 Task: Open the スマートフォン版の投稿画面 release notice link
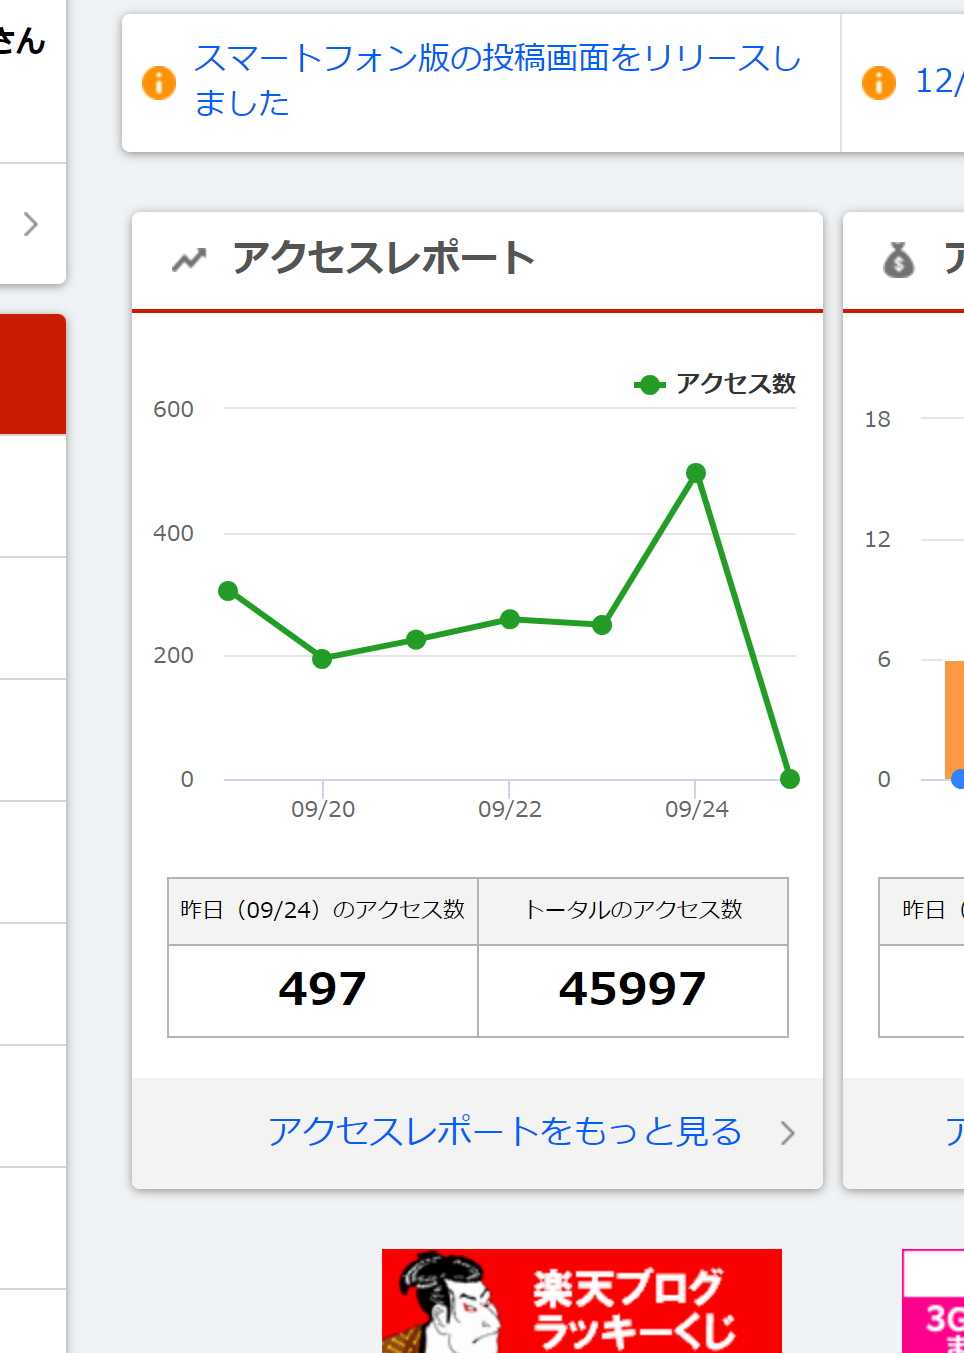tap(497, 80)
